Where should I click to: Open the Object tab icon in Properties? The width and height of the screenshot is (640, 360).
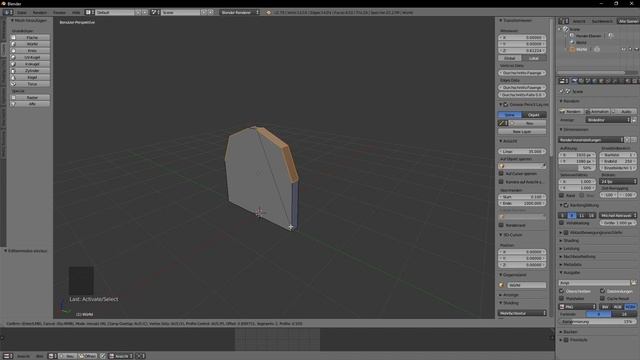(601, 81)
